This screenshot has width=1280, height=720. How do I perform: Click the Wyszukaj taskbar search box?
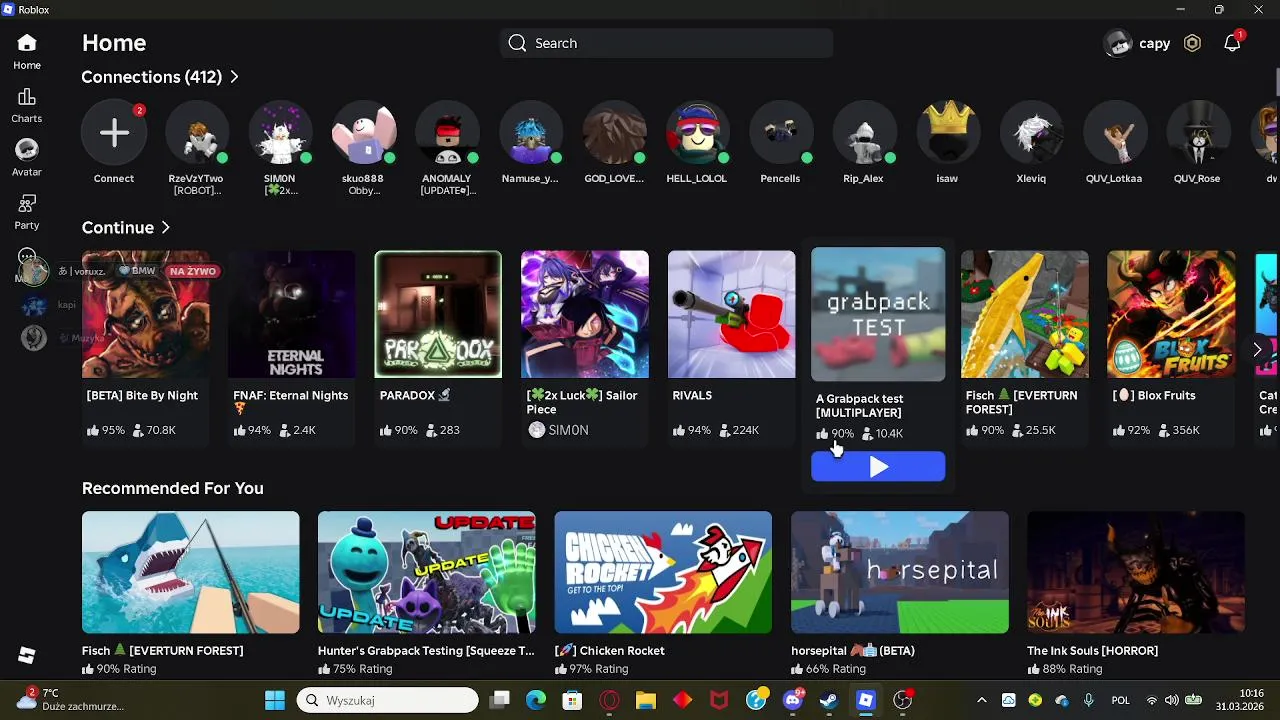[388, 700]
